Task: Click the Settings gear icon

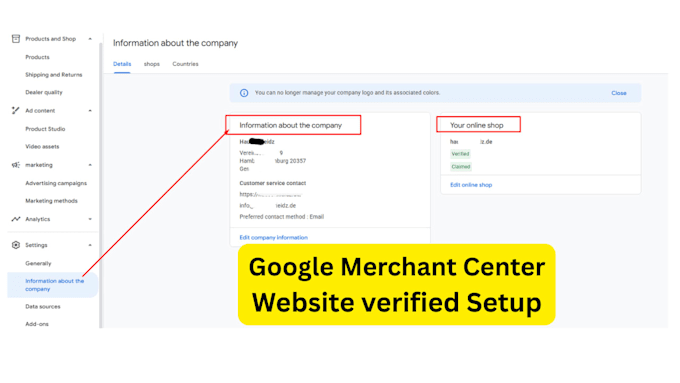Action: [x=16, y=245]
